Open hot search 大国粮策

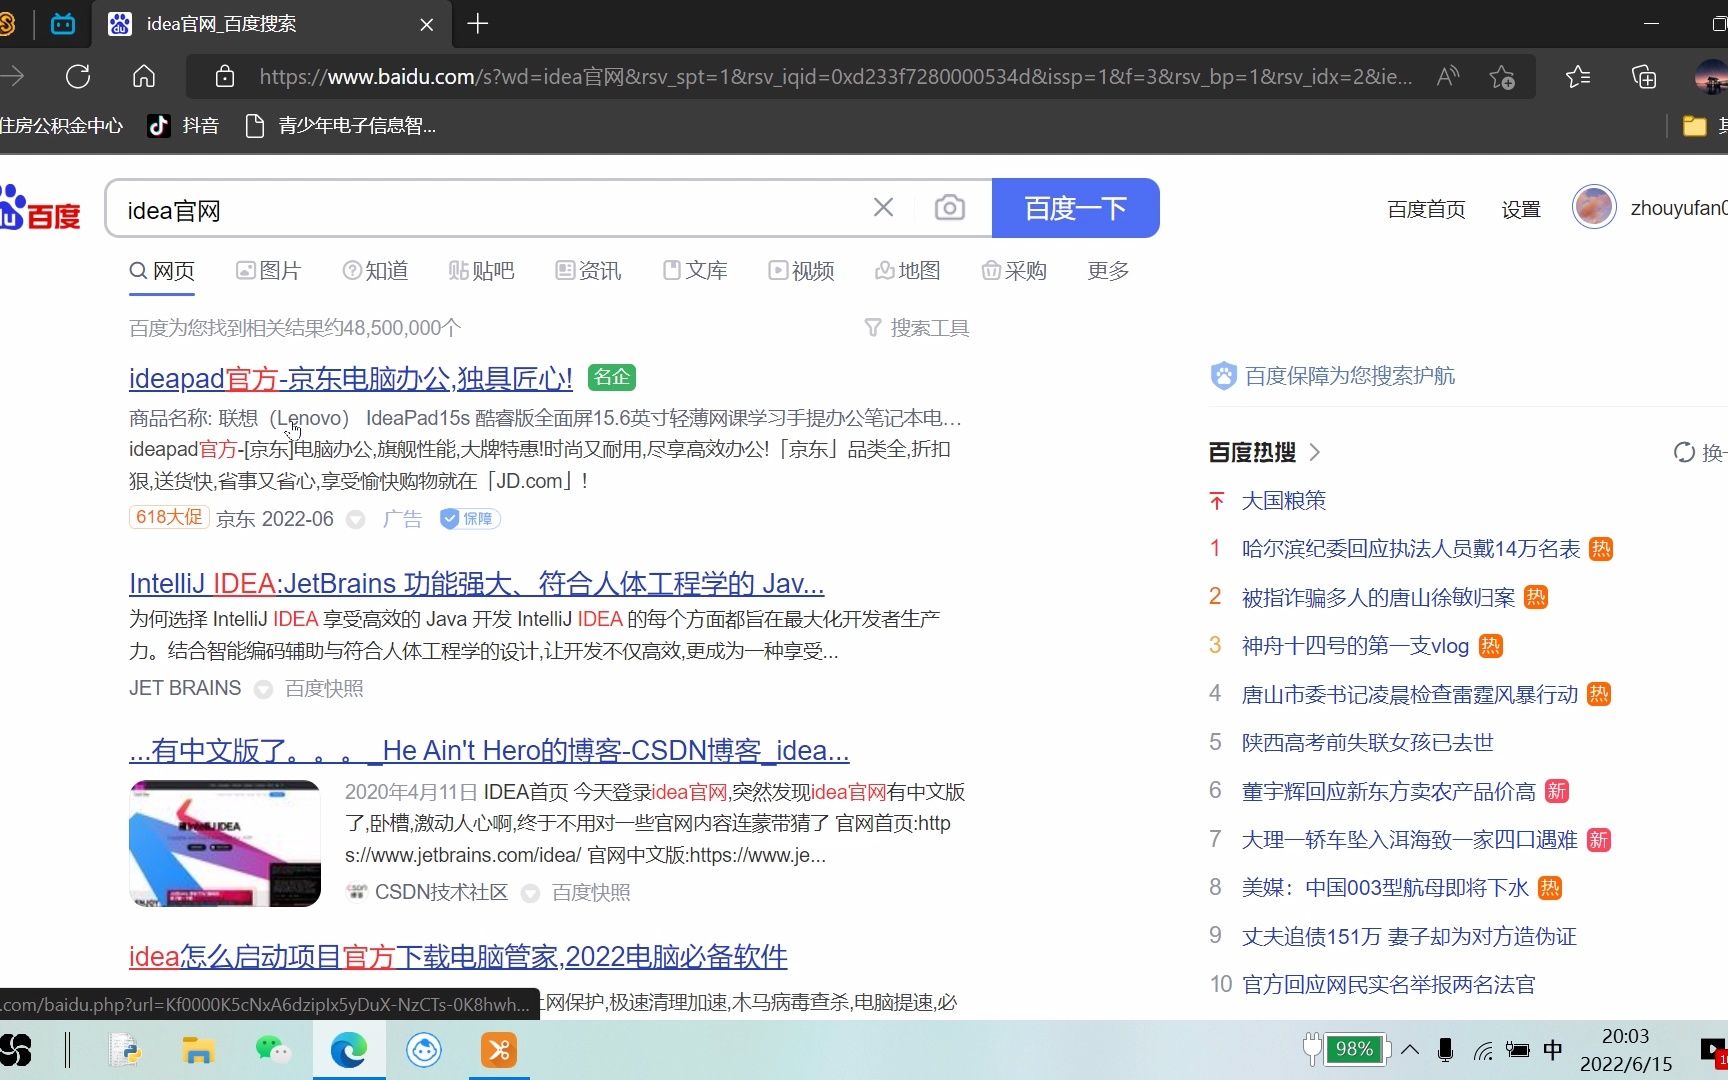1283,501
